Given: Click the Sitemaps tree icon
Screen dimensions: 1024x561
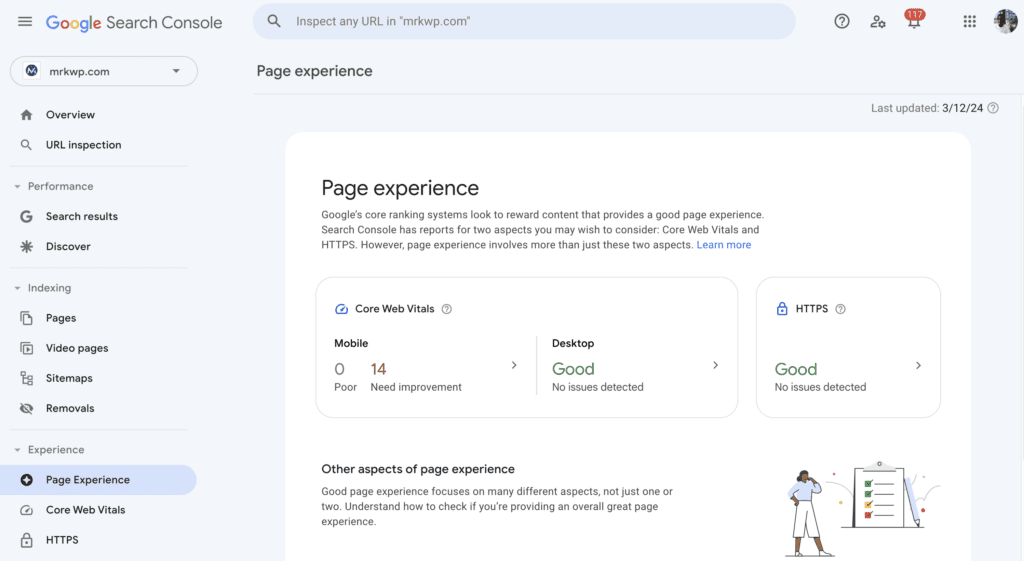Looking at the screenshot, I should click(26, 378).
